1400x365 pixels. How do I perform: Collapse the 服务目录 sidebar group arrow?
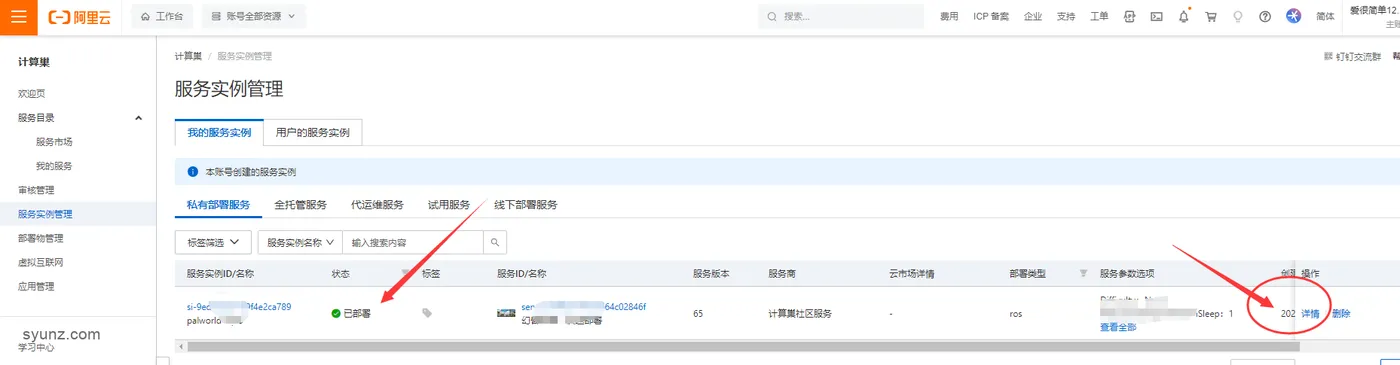[x=139, y=117]
